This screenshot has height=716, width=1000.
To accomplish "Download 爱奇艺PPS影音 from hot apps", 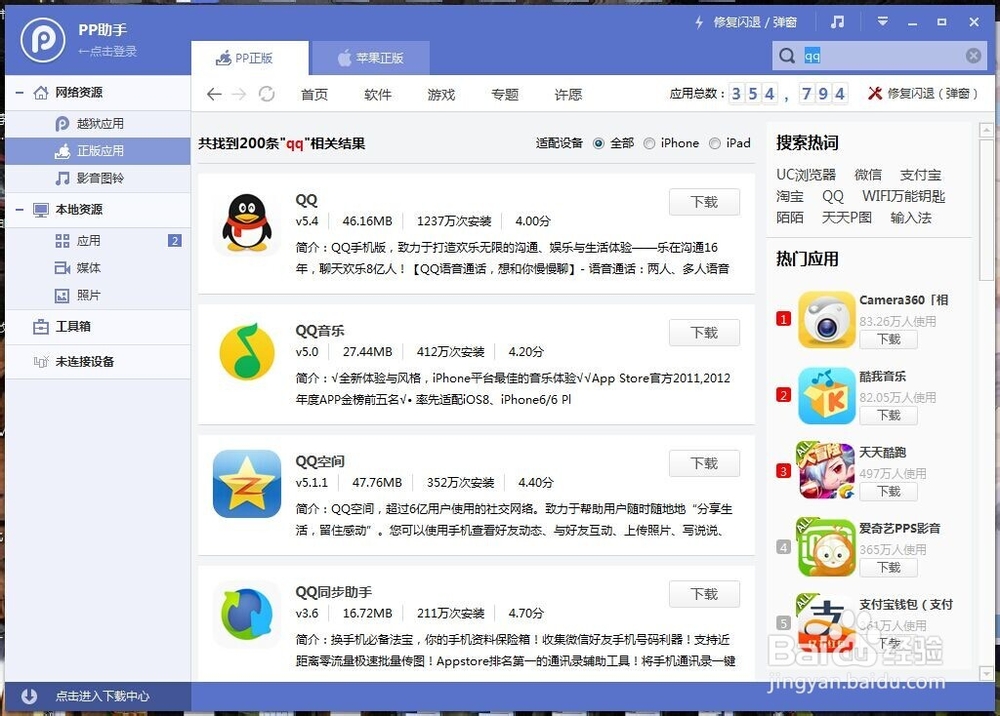I will [x=888, y=567].
